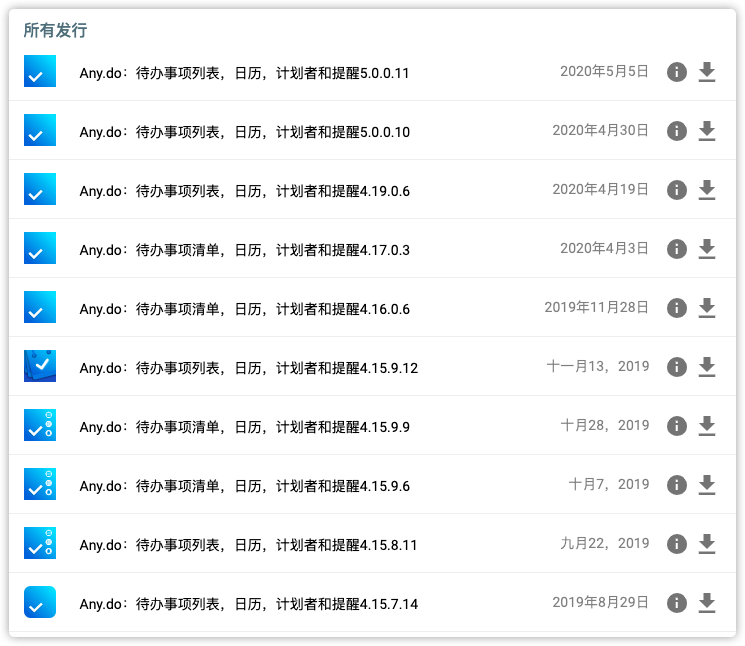Show info for version 4.16.0.6
The width and height of the screenshot is (745, 646).
coord(677,308)
